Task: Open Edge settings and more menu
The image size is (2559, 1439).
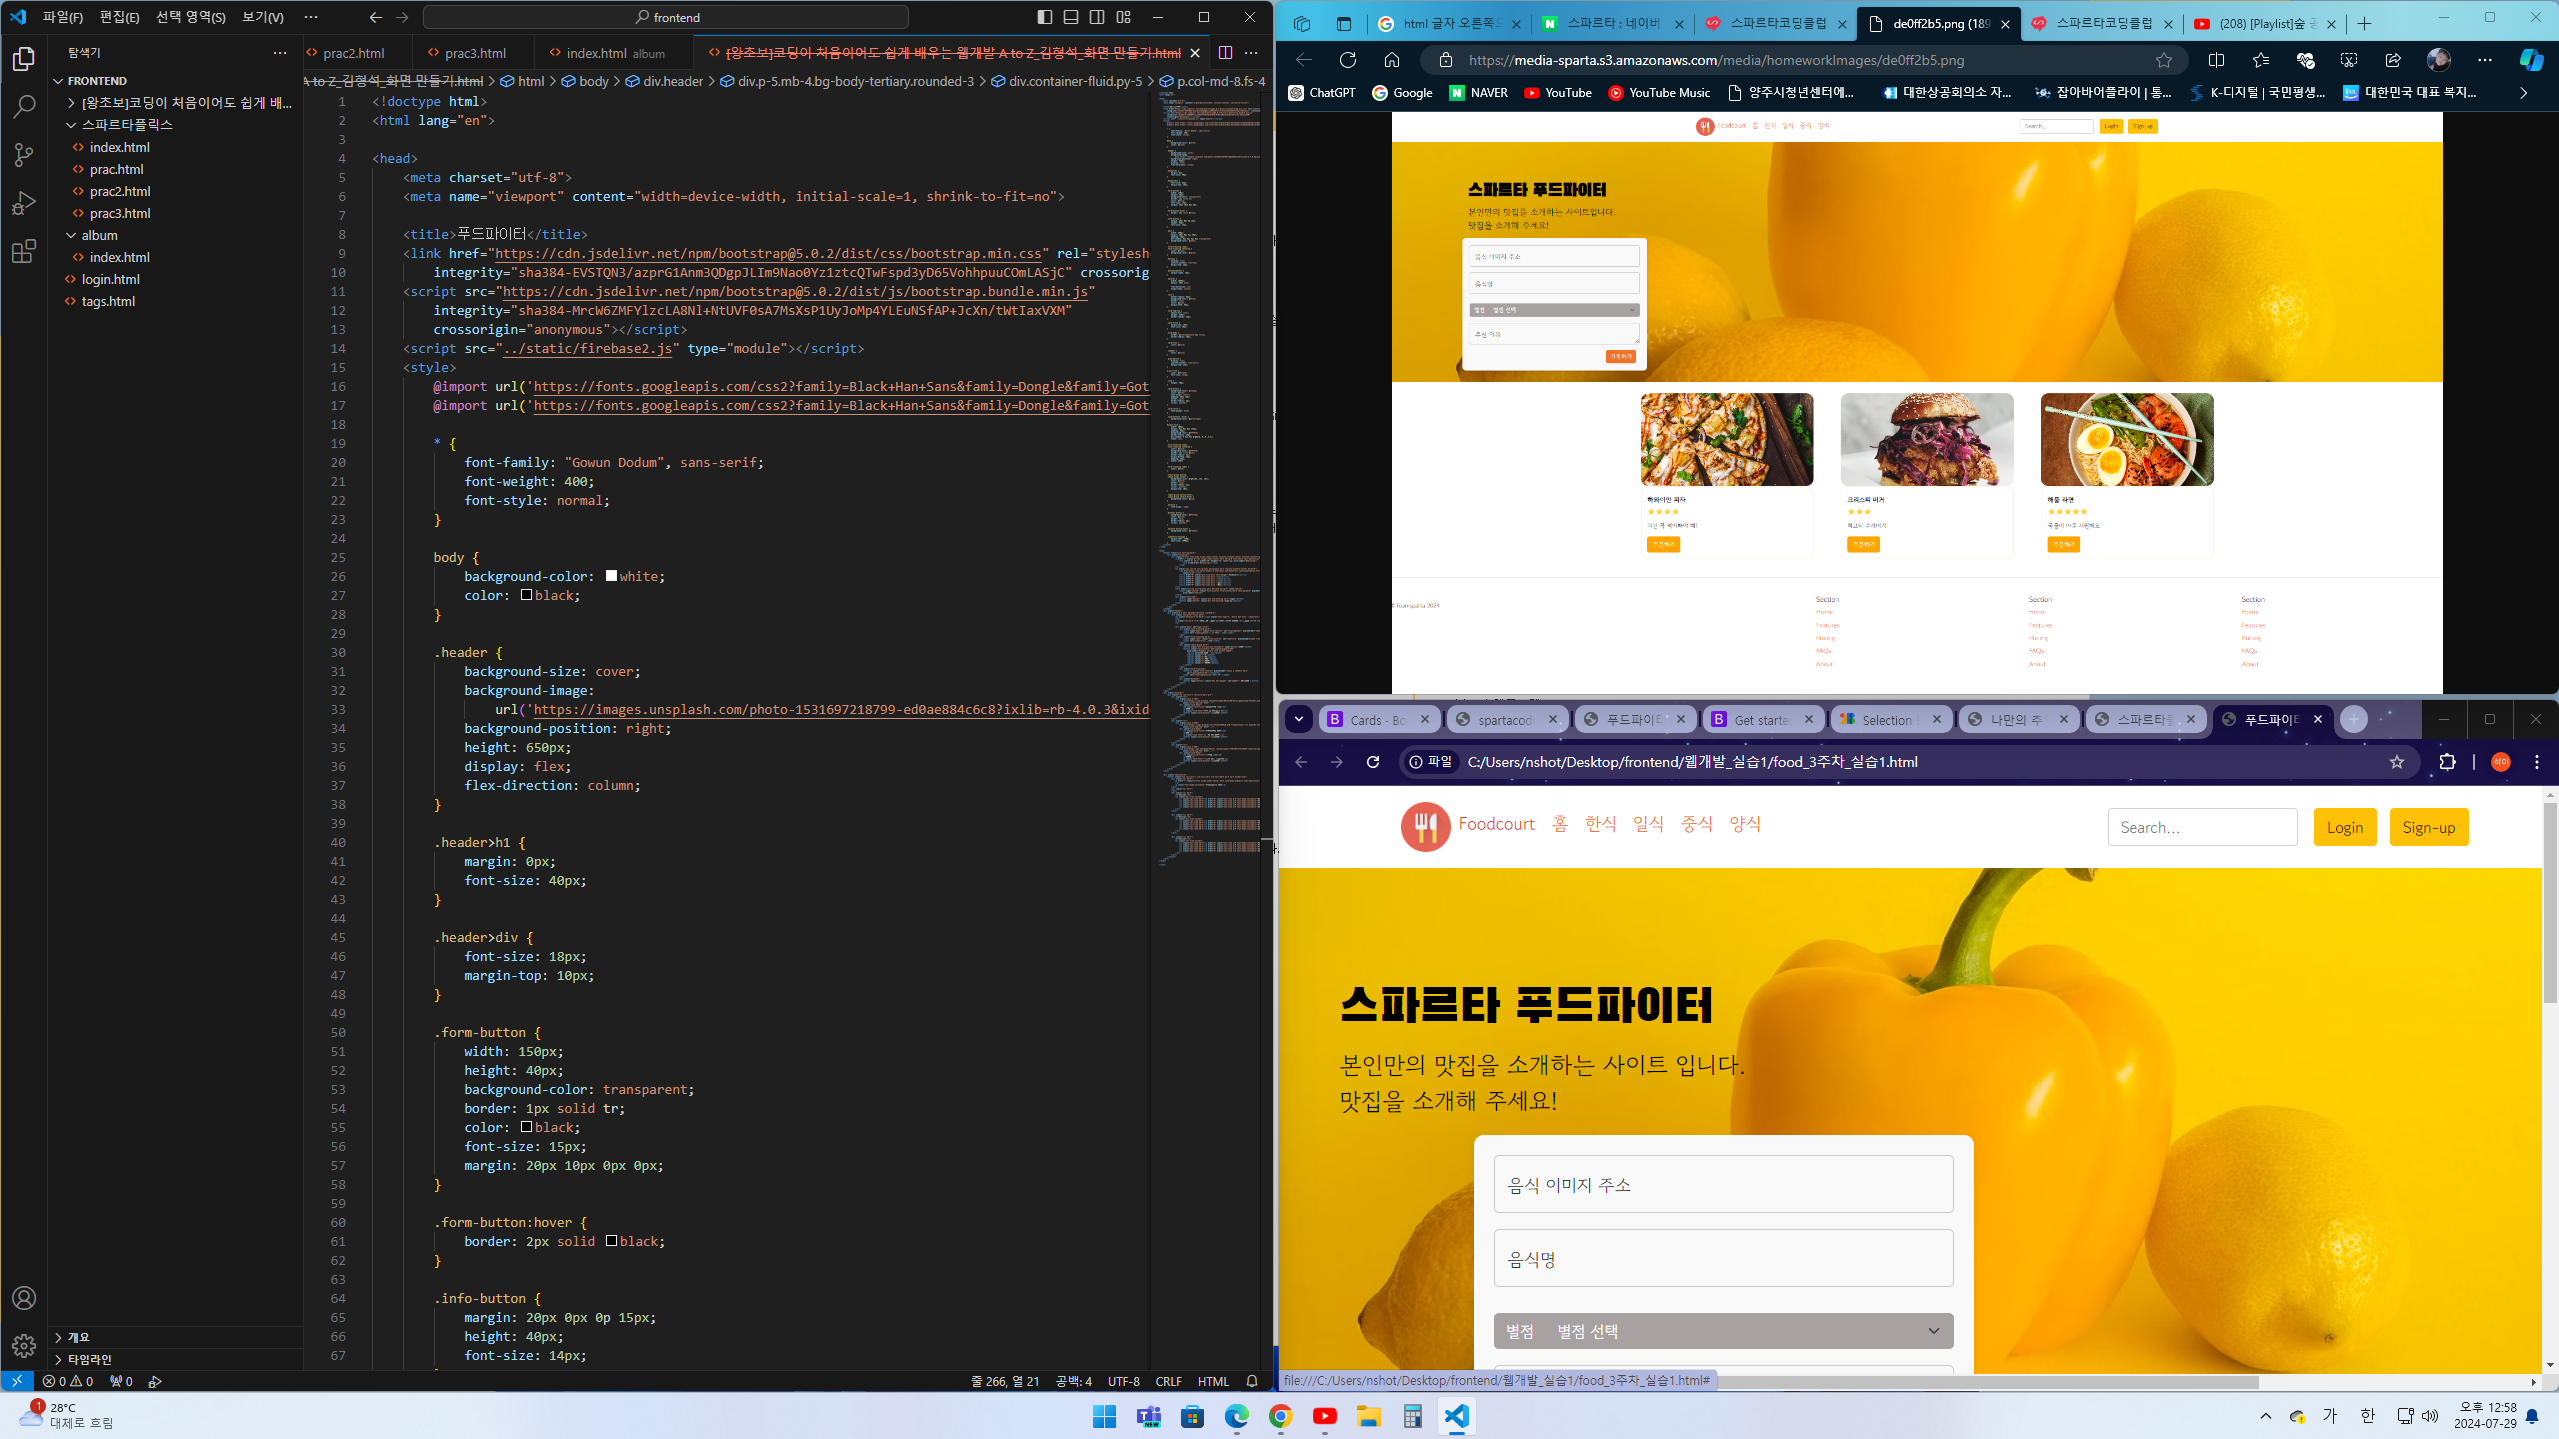Action: coord(2485,60)
